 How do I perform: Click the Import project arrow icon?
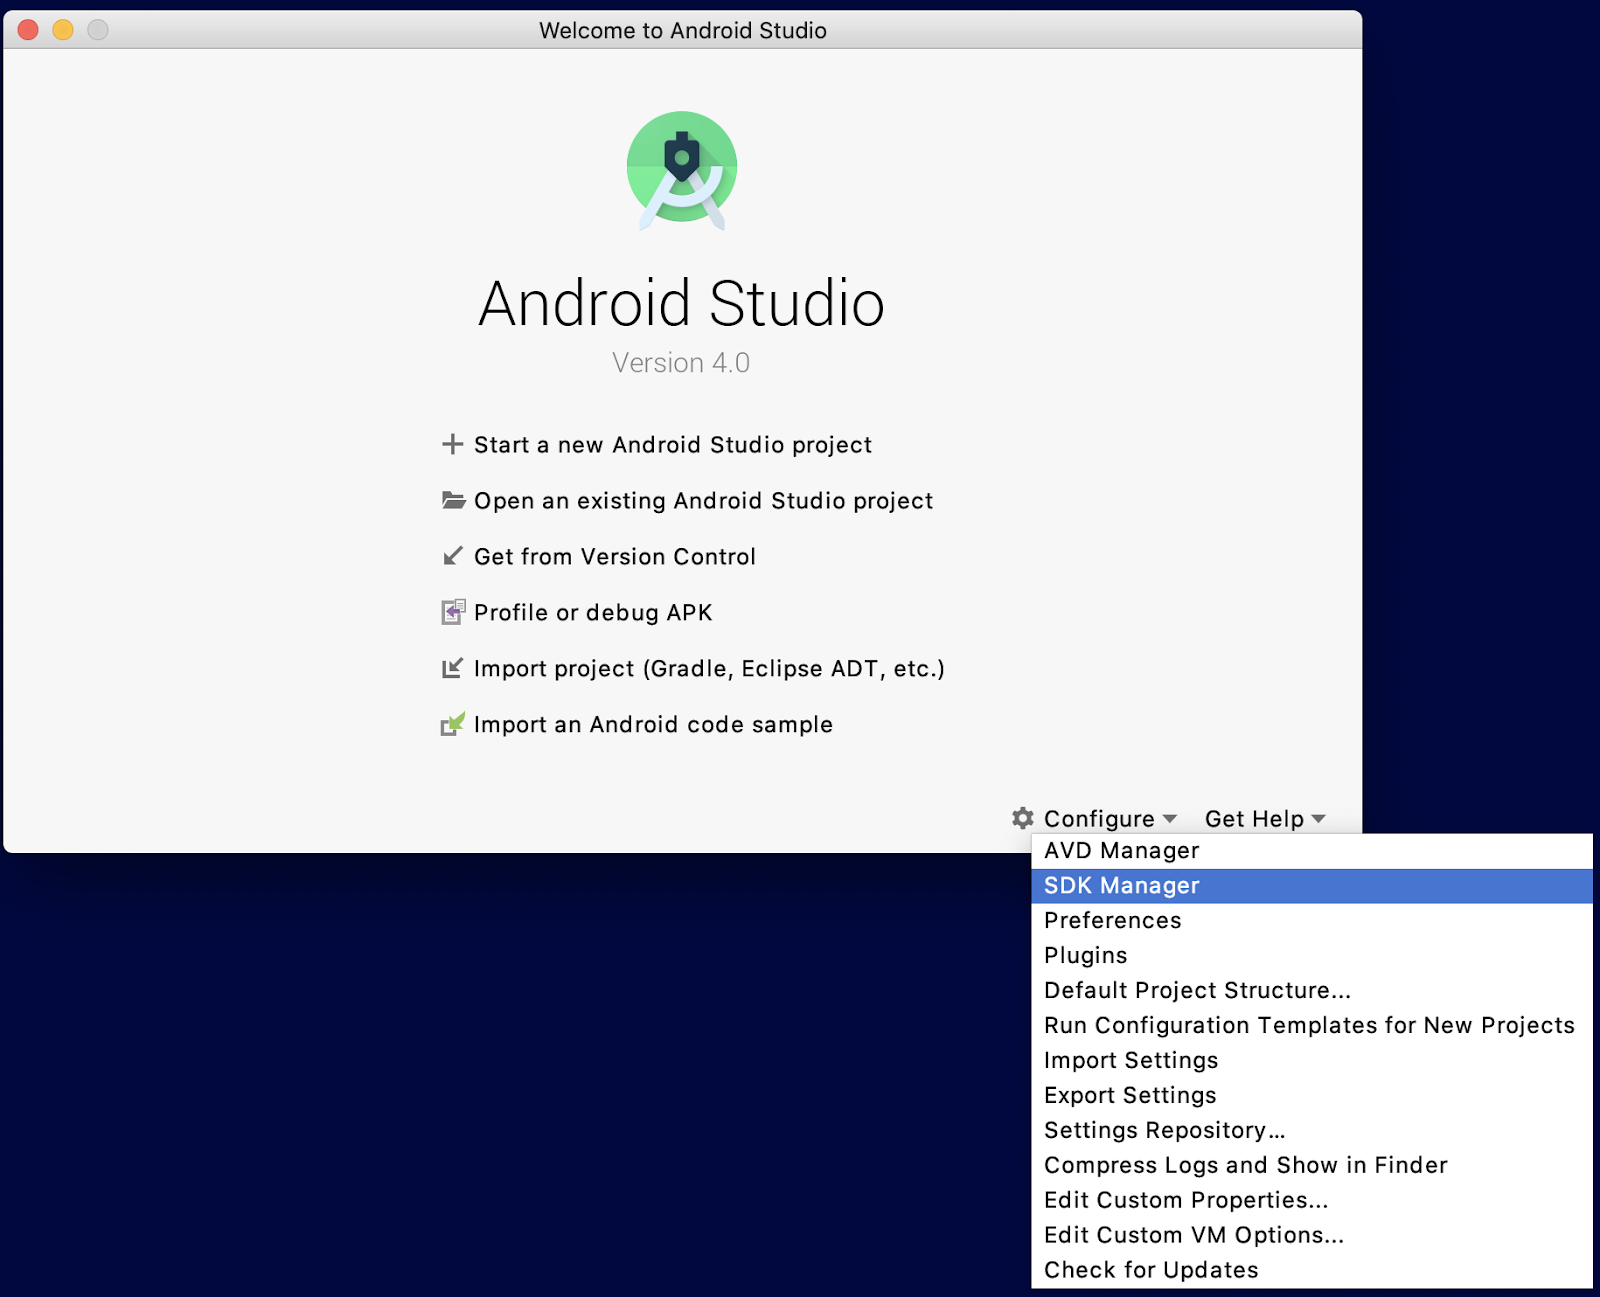(x=453, y=668)
